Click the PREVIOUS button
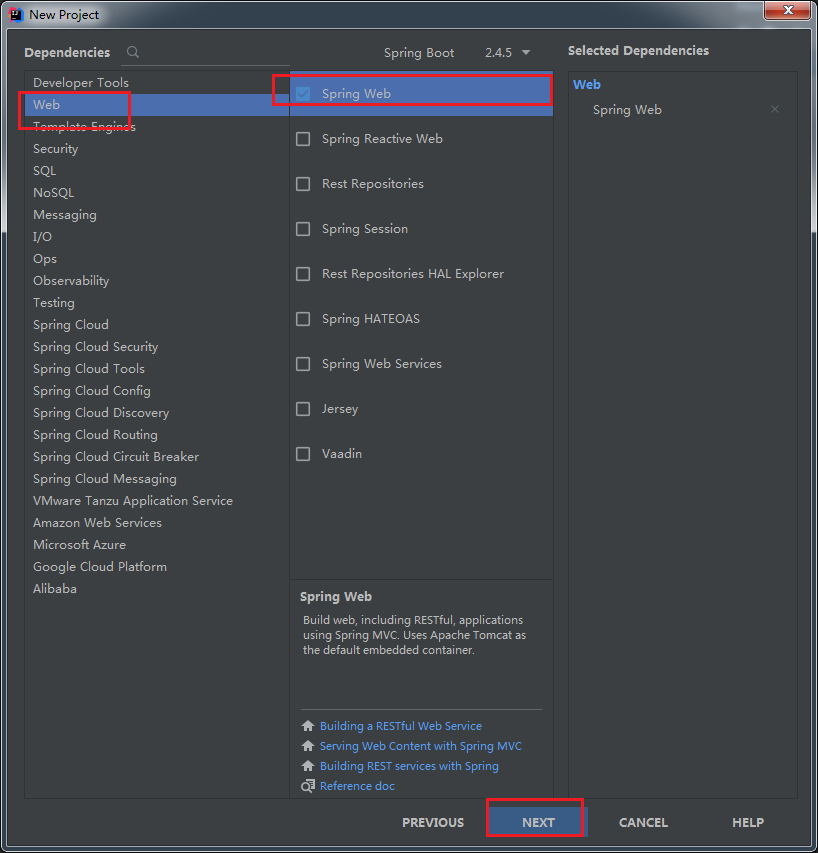 tap(433, 823)
